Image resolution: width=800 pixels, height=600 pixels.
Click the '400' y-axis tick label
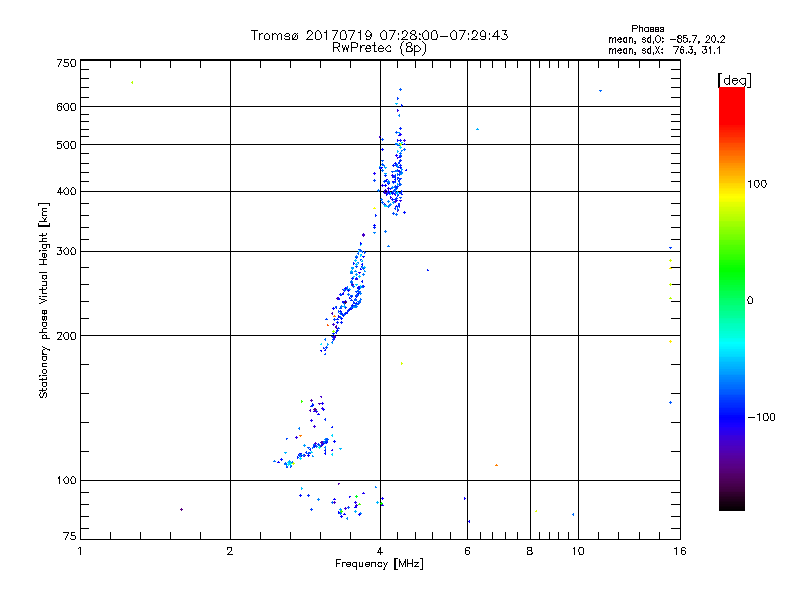pos(66,192)
